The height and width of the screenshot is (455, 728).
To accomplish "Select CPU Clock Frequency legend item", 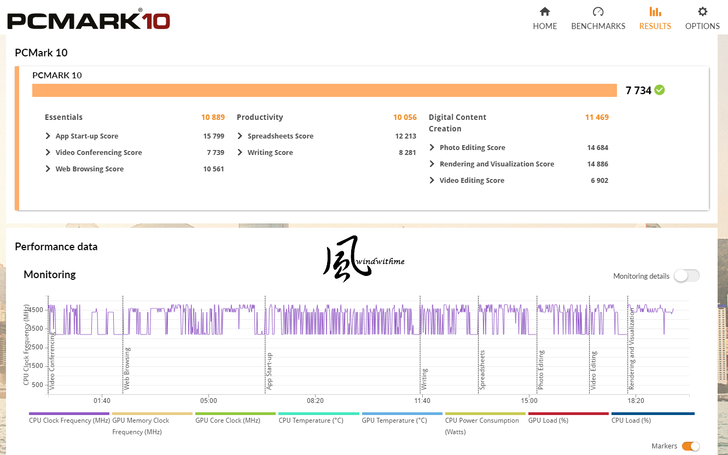I will pos(69,418).
